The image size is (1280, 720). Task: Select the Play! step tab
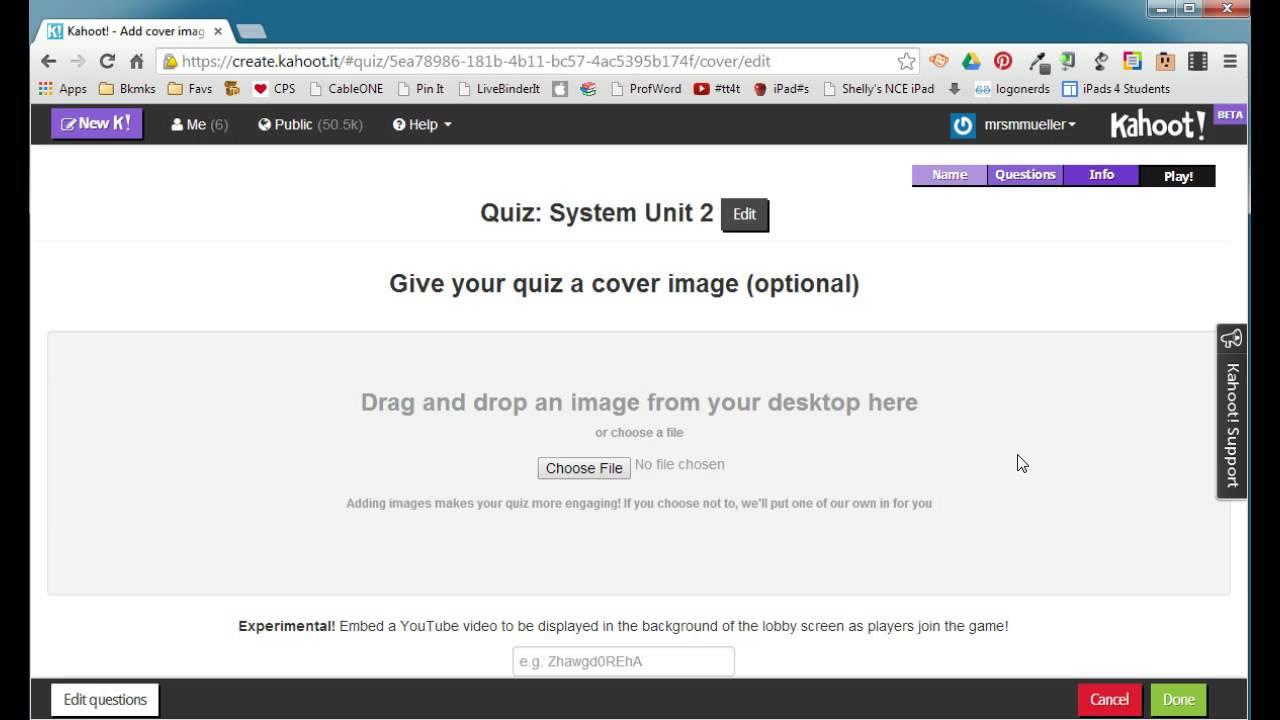pos(1178,176)
